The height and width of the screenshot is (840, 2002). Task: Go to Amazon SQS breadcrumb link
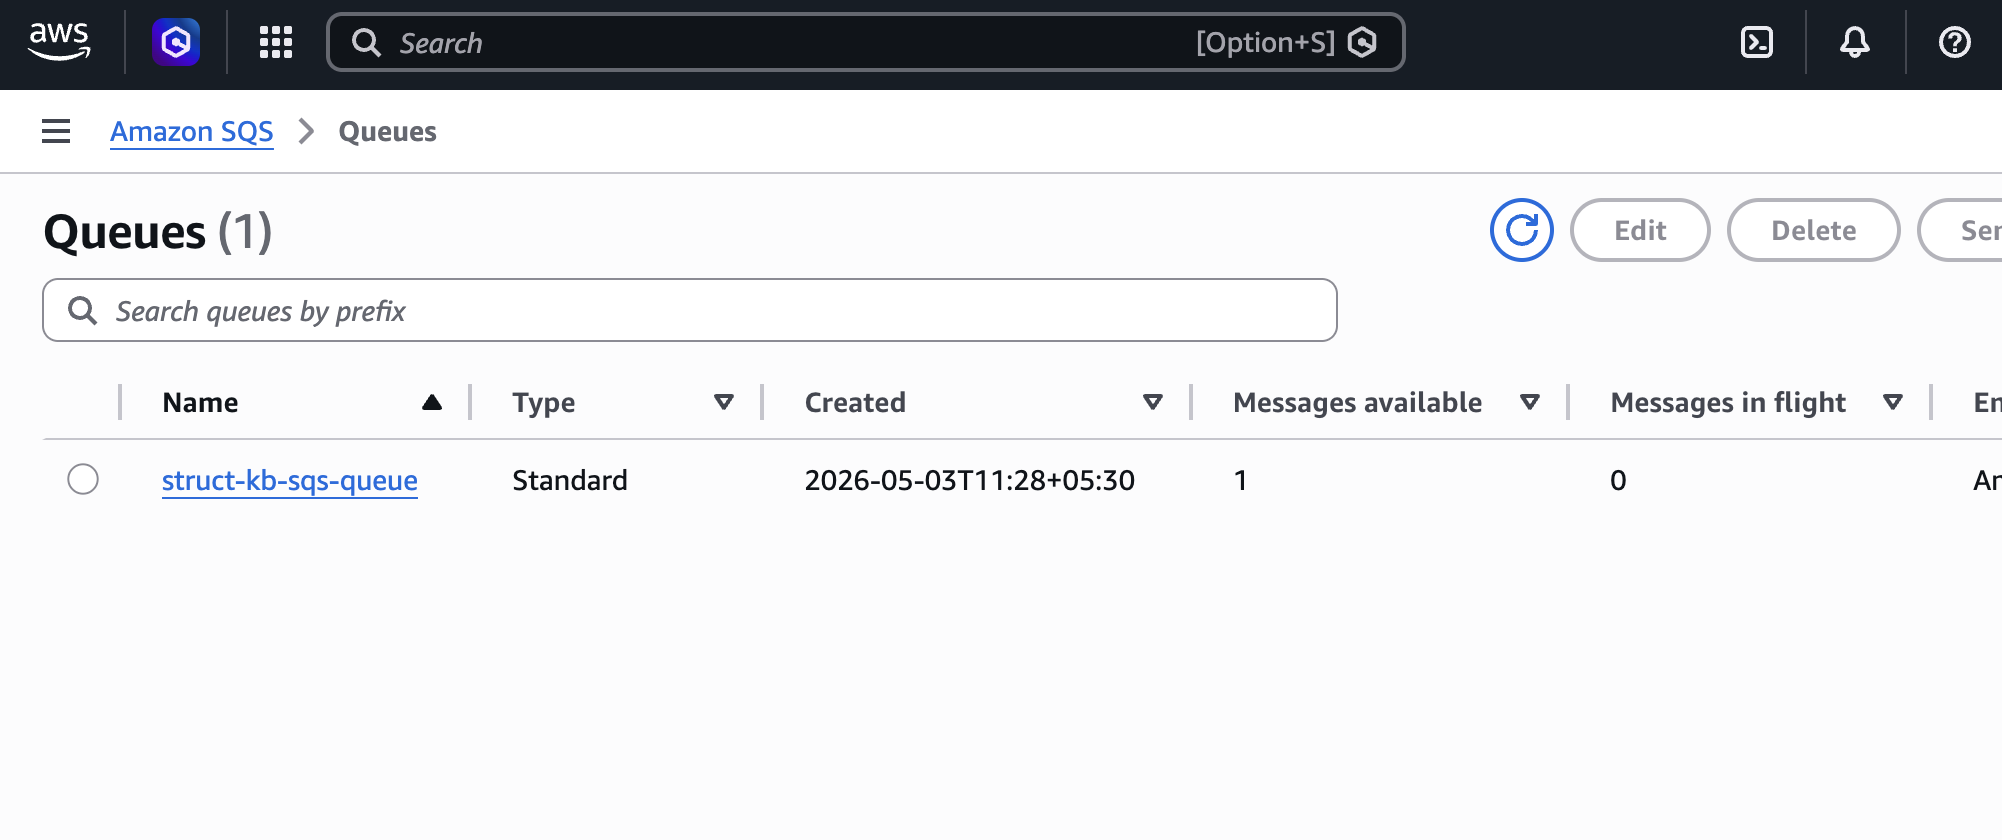[x=192, y=131]
